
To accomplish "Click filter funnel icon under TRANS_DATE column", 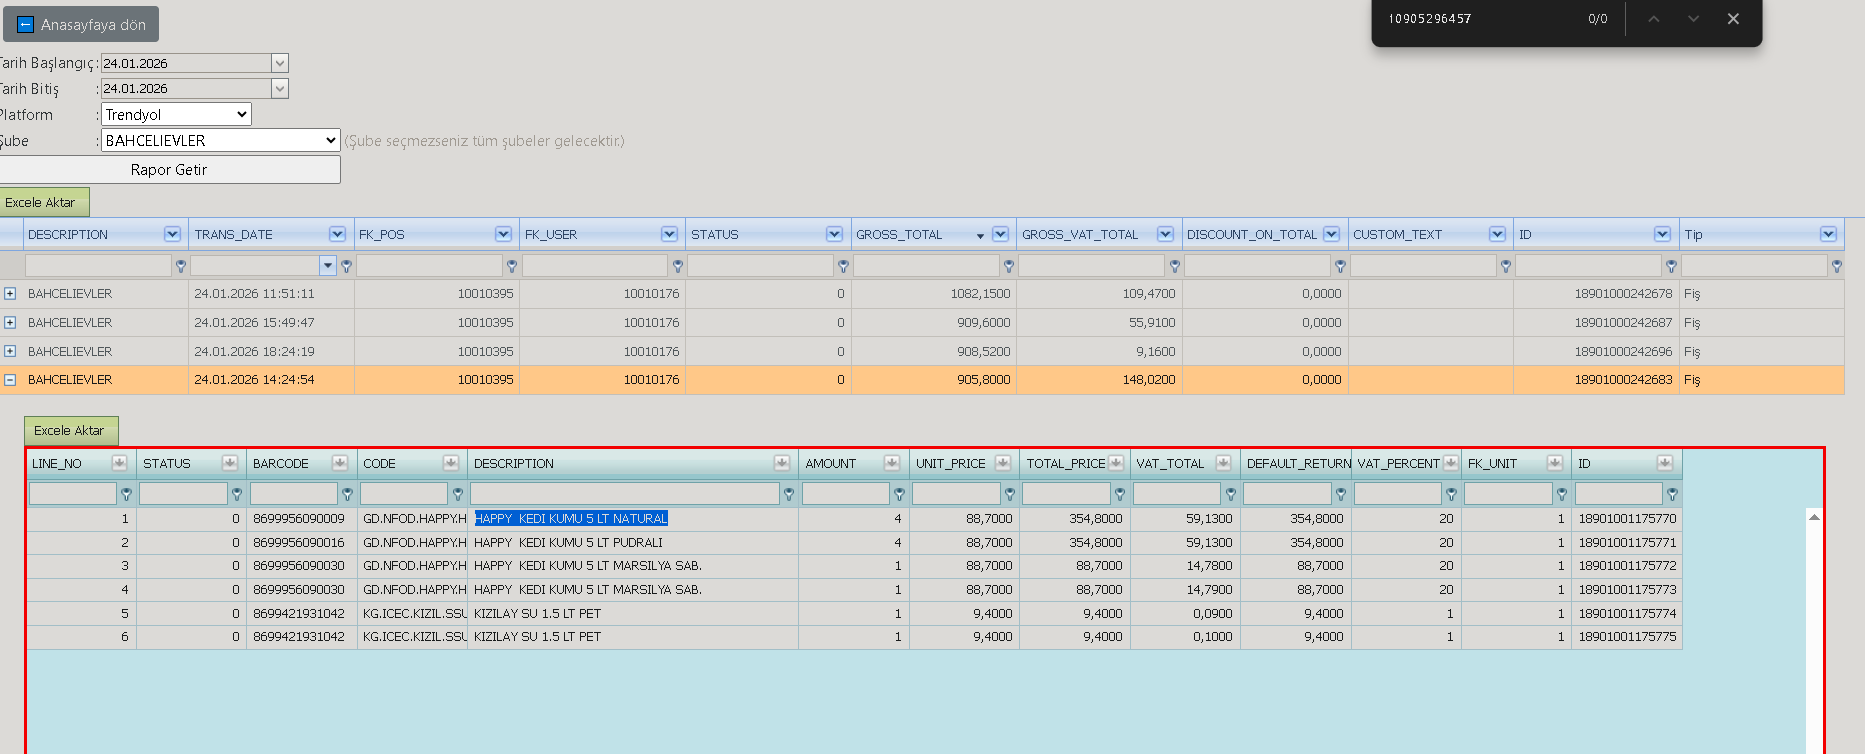I will tap(347, 266).
